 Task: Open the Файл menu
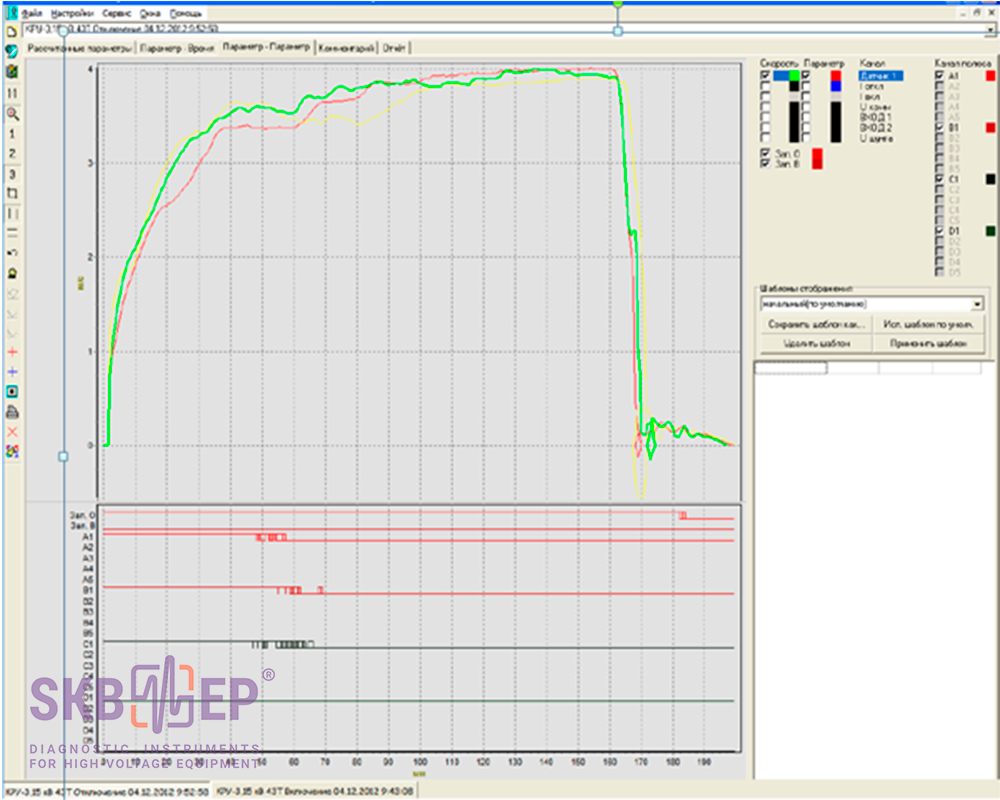31,13
